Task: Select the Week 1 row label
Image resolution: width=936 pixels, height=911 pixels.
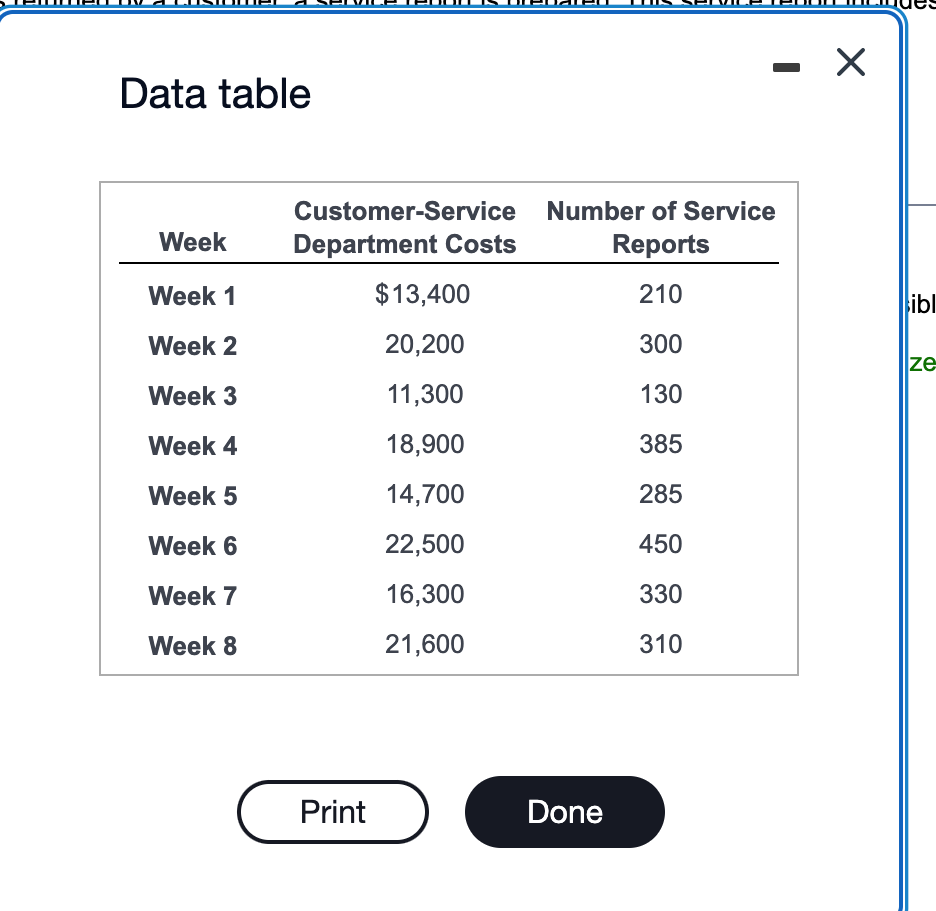Action: click(192, 295)
